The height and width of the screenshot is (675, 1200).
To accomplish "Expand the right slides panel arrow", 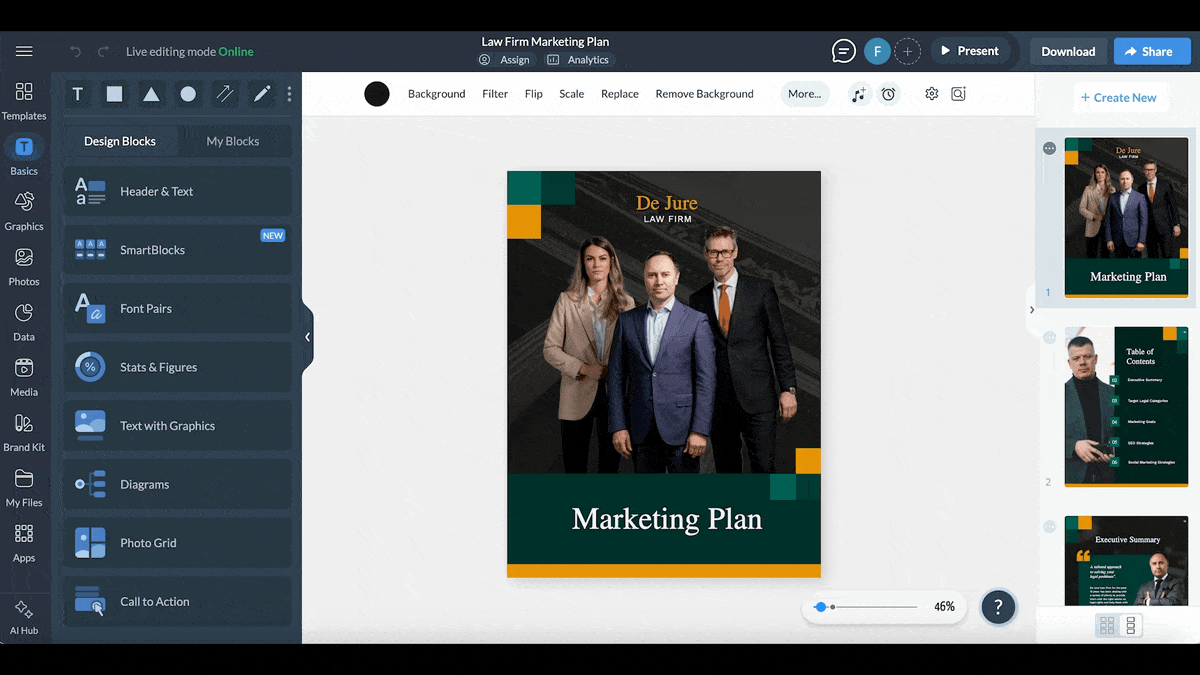I will pos(1032,310).
